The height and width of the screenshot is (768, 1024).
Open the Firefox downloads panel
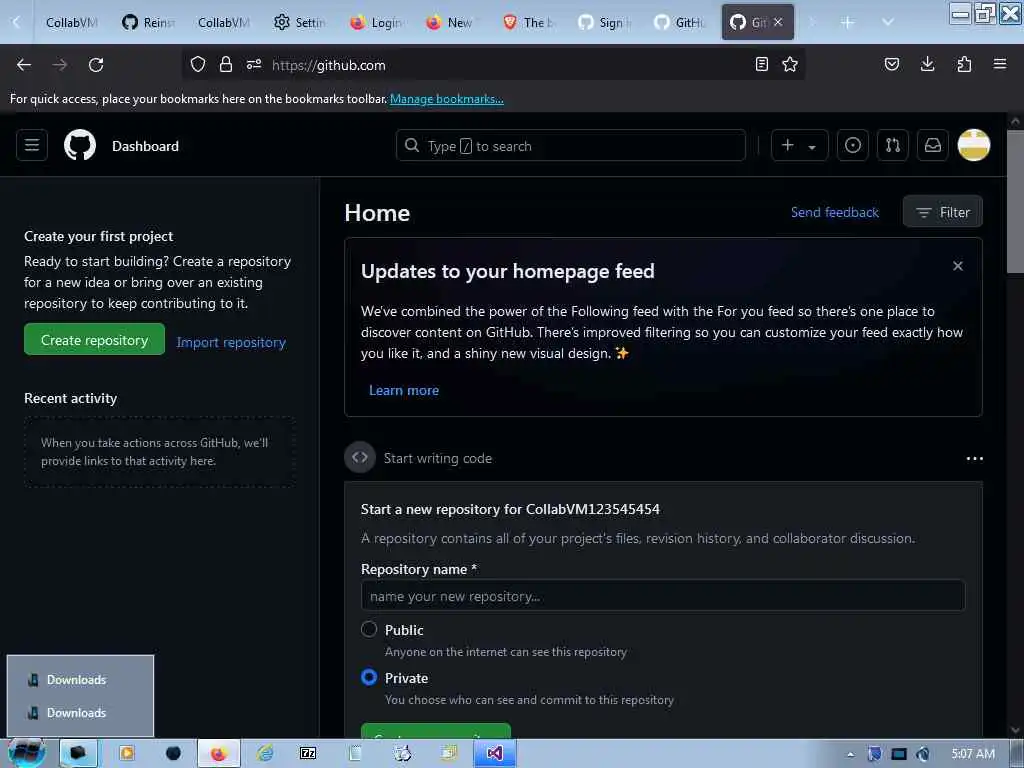927,64
